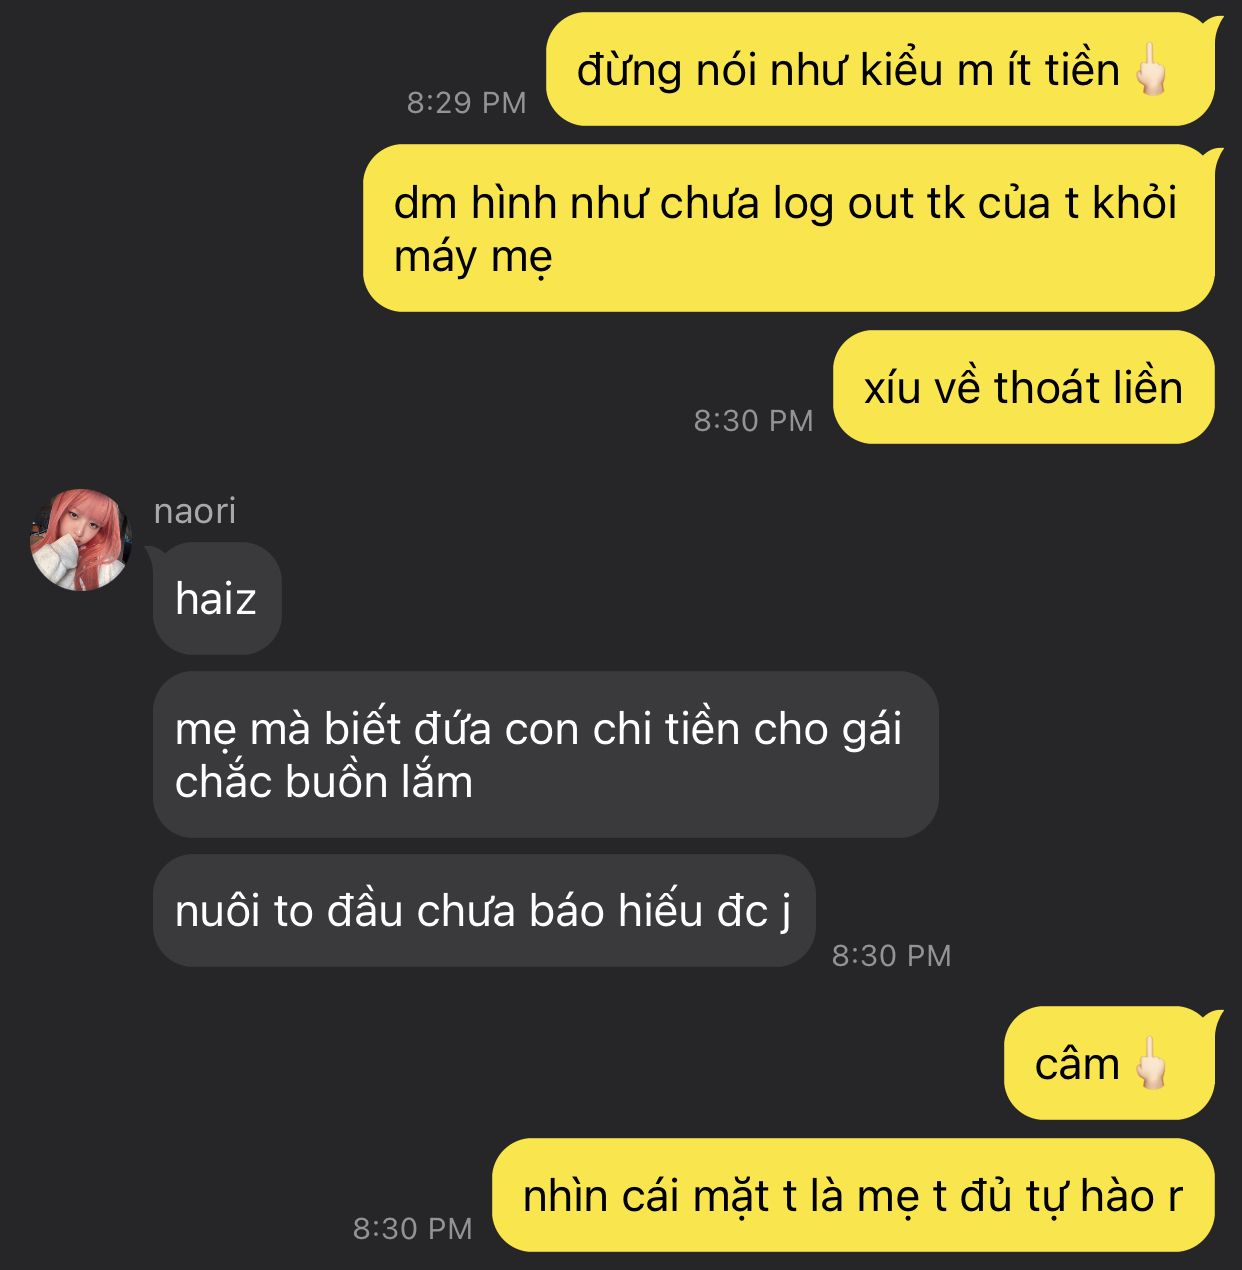Click the 8:30 PM timestamp beside 'xíu về thoát liền'

(754, 420)
